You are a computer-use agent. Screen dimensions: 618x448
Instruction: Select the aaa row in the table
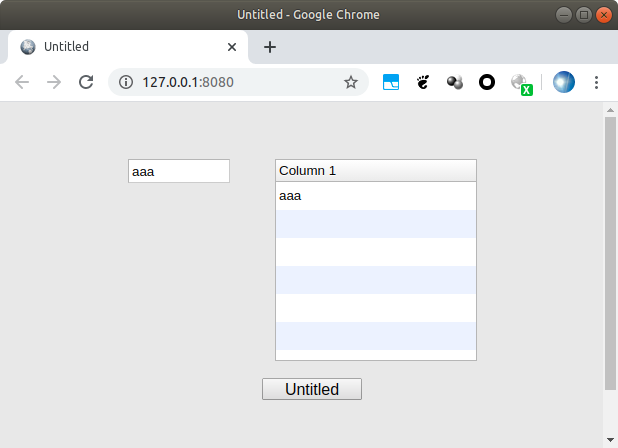[x=376, y=196]
